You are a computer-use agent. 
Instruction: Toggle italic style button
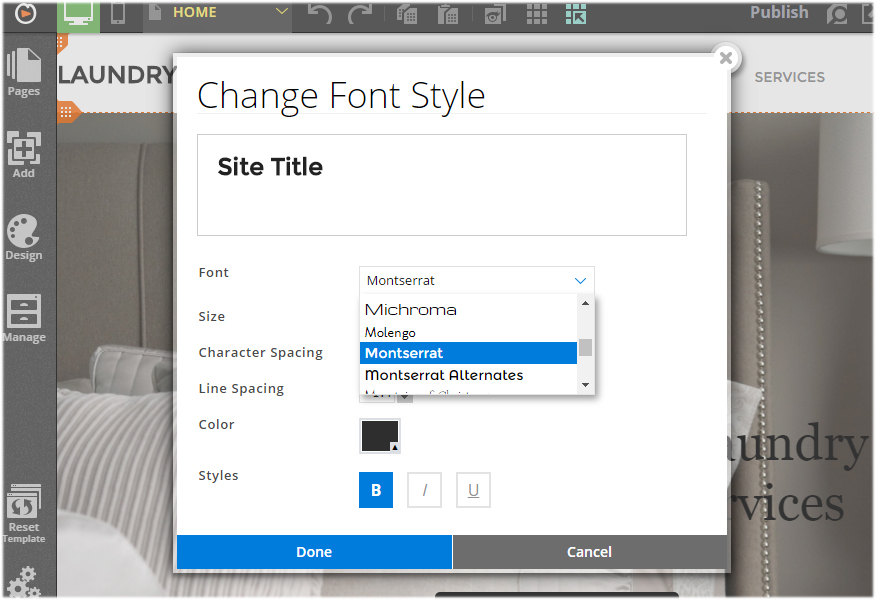pyautogui.click(x=425, y=490)
